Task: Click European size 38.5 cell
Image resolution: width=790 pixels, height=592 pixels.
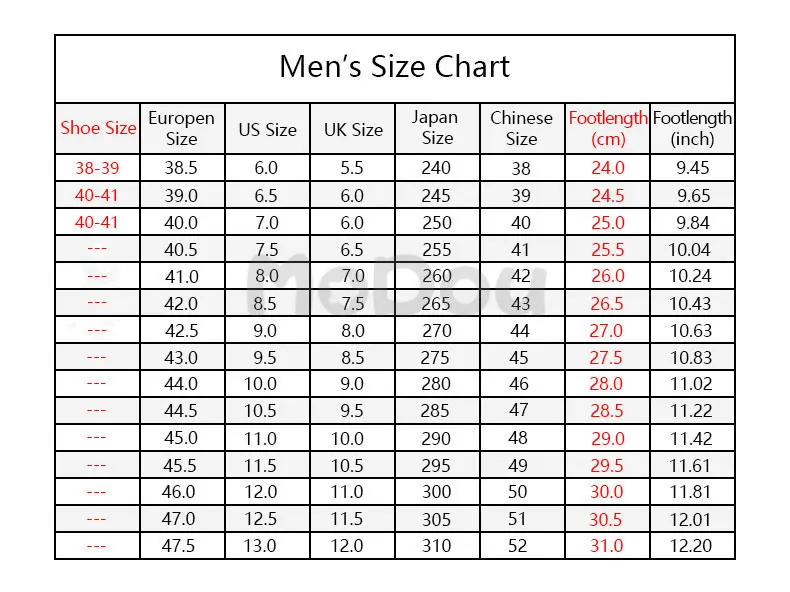Action: coord(181,168)
